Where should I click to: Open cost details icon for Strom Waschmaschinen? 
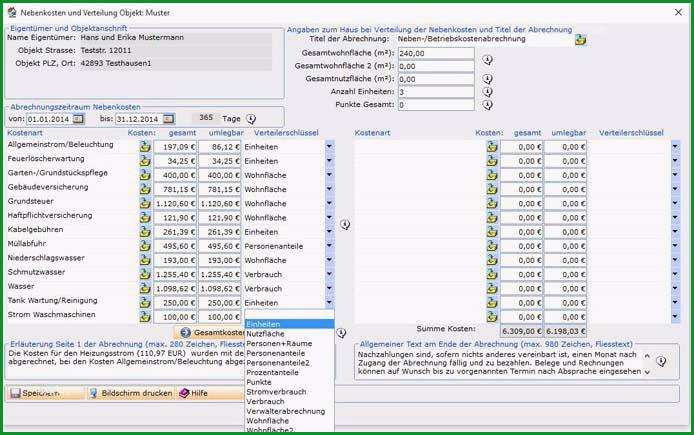coord(145,317)
